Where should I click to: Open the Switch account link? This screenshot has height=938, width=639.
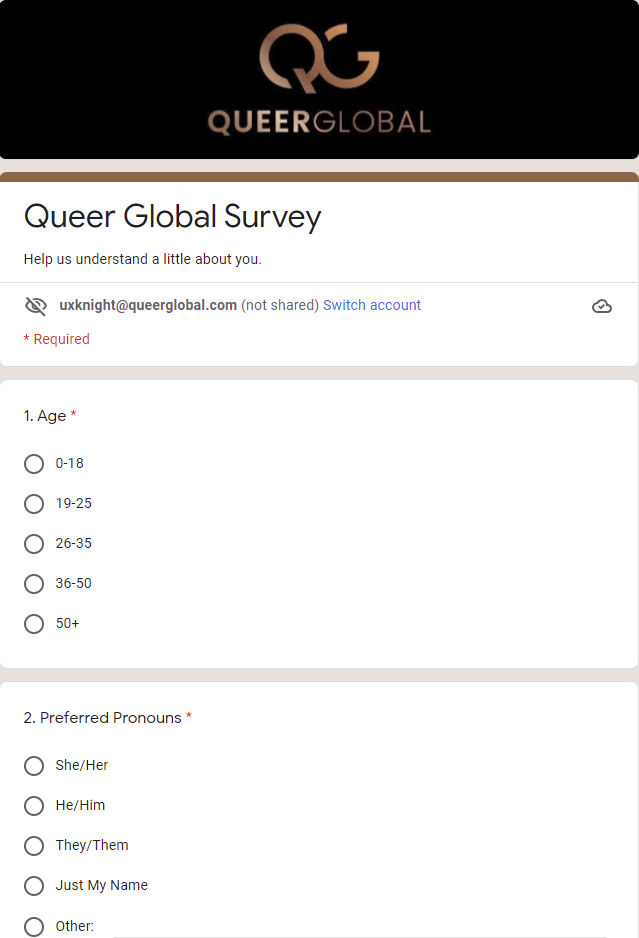coord(372,305)
